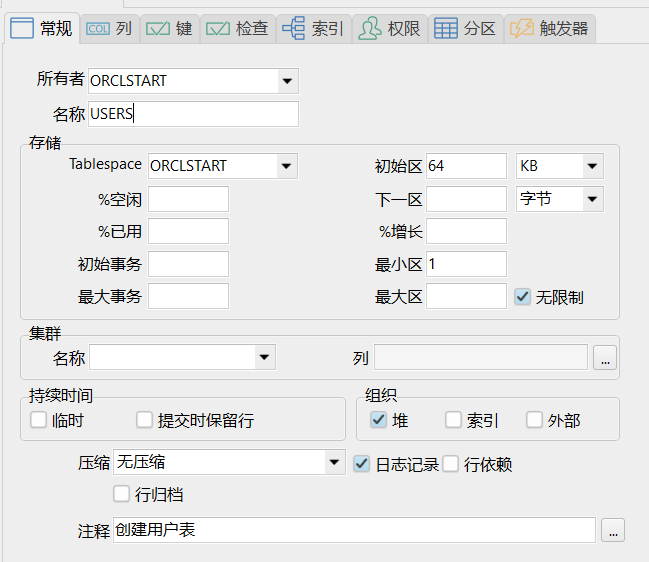Image resolution: width=649 pixels, height=562 pixels.
Task: Open the KB unit dropdown for 初始区
Action: 592,166
